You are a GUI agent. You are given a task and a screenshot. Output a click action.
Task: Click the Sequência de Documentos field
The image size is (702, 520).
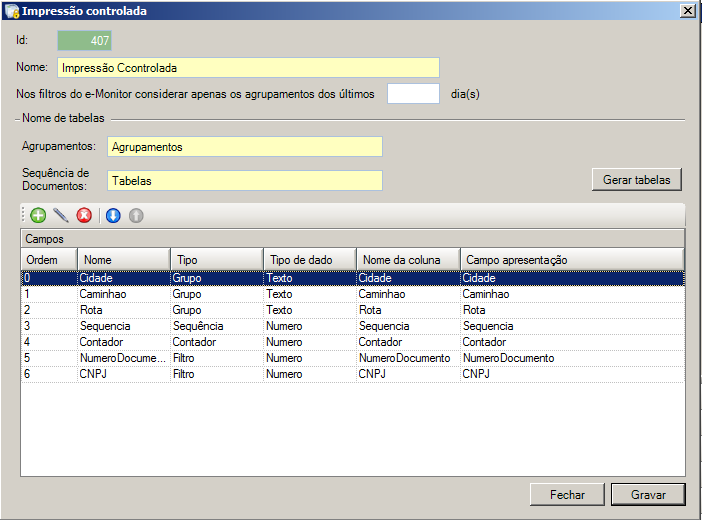coord(244,181)
